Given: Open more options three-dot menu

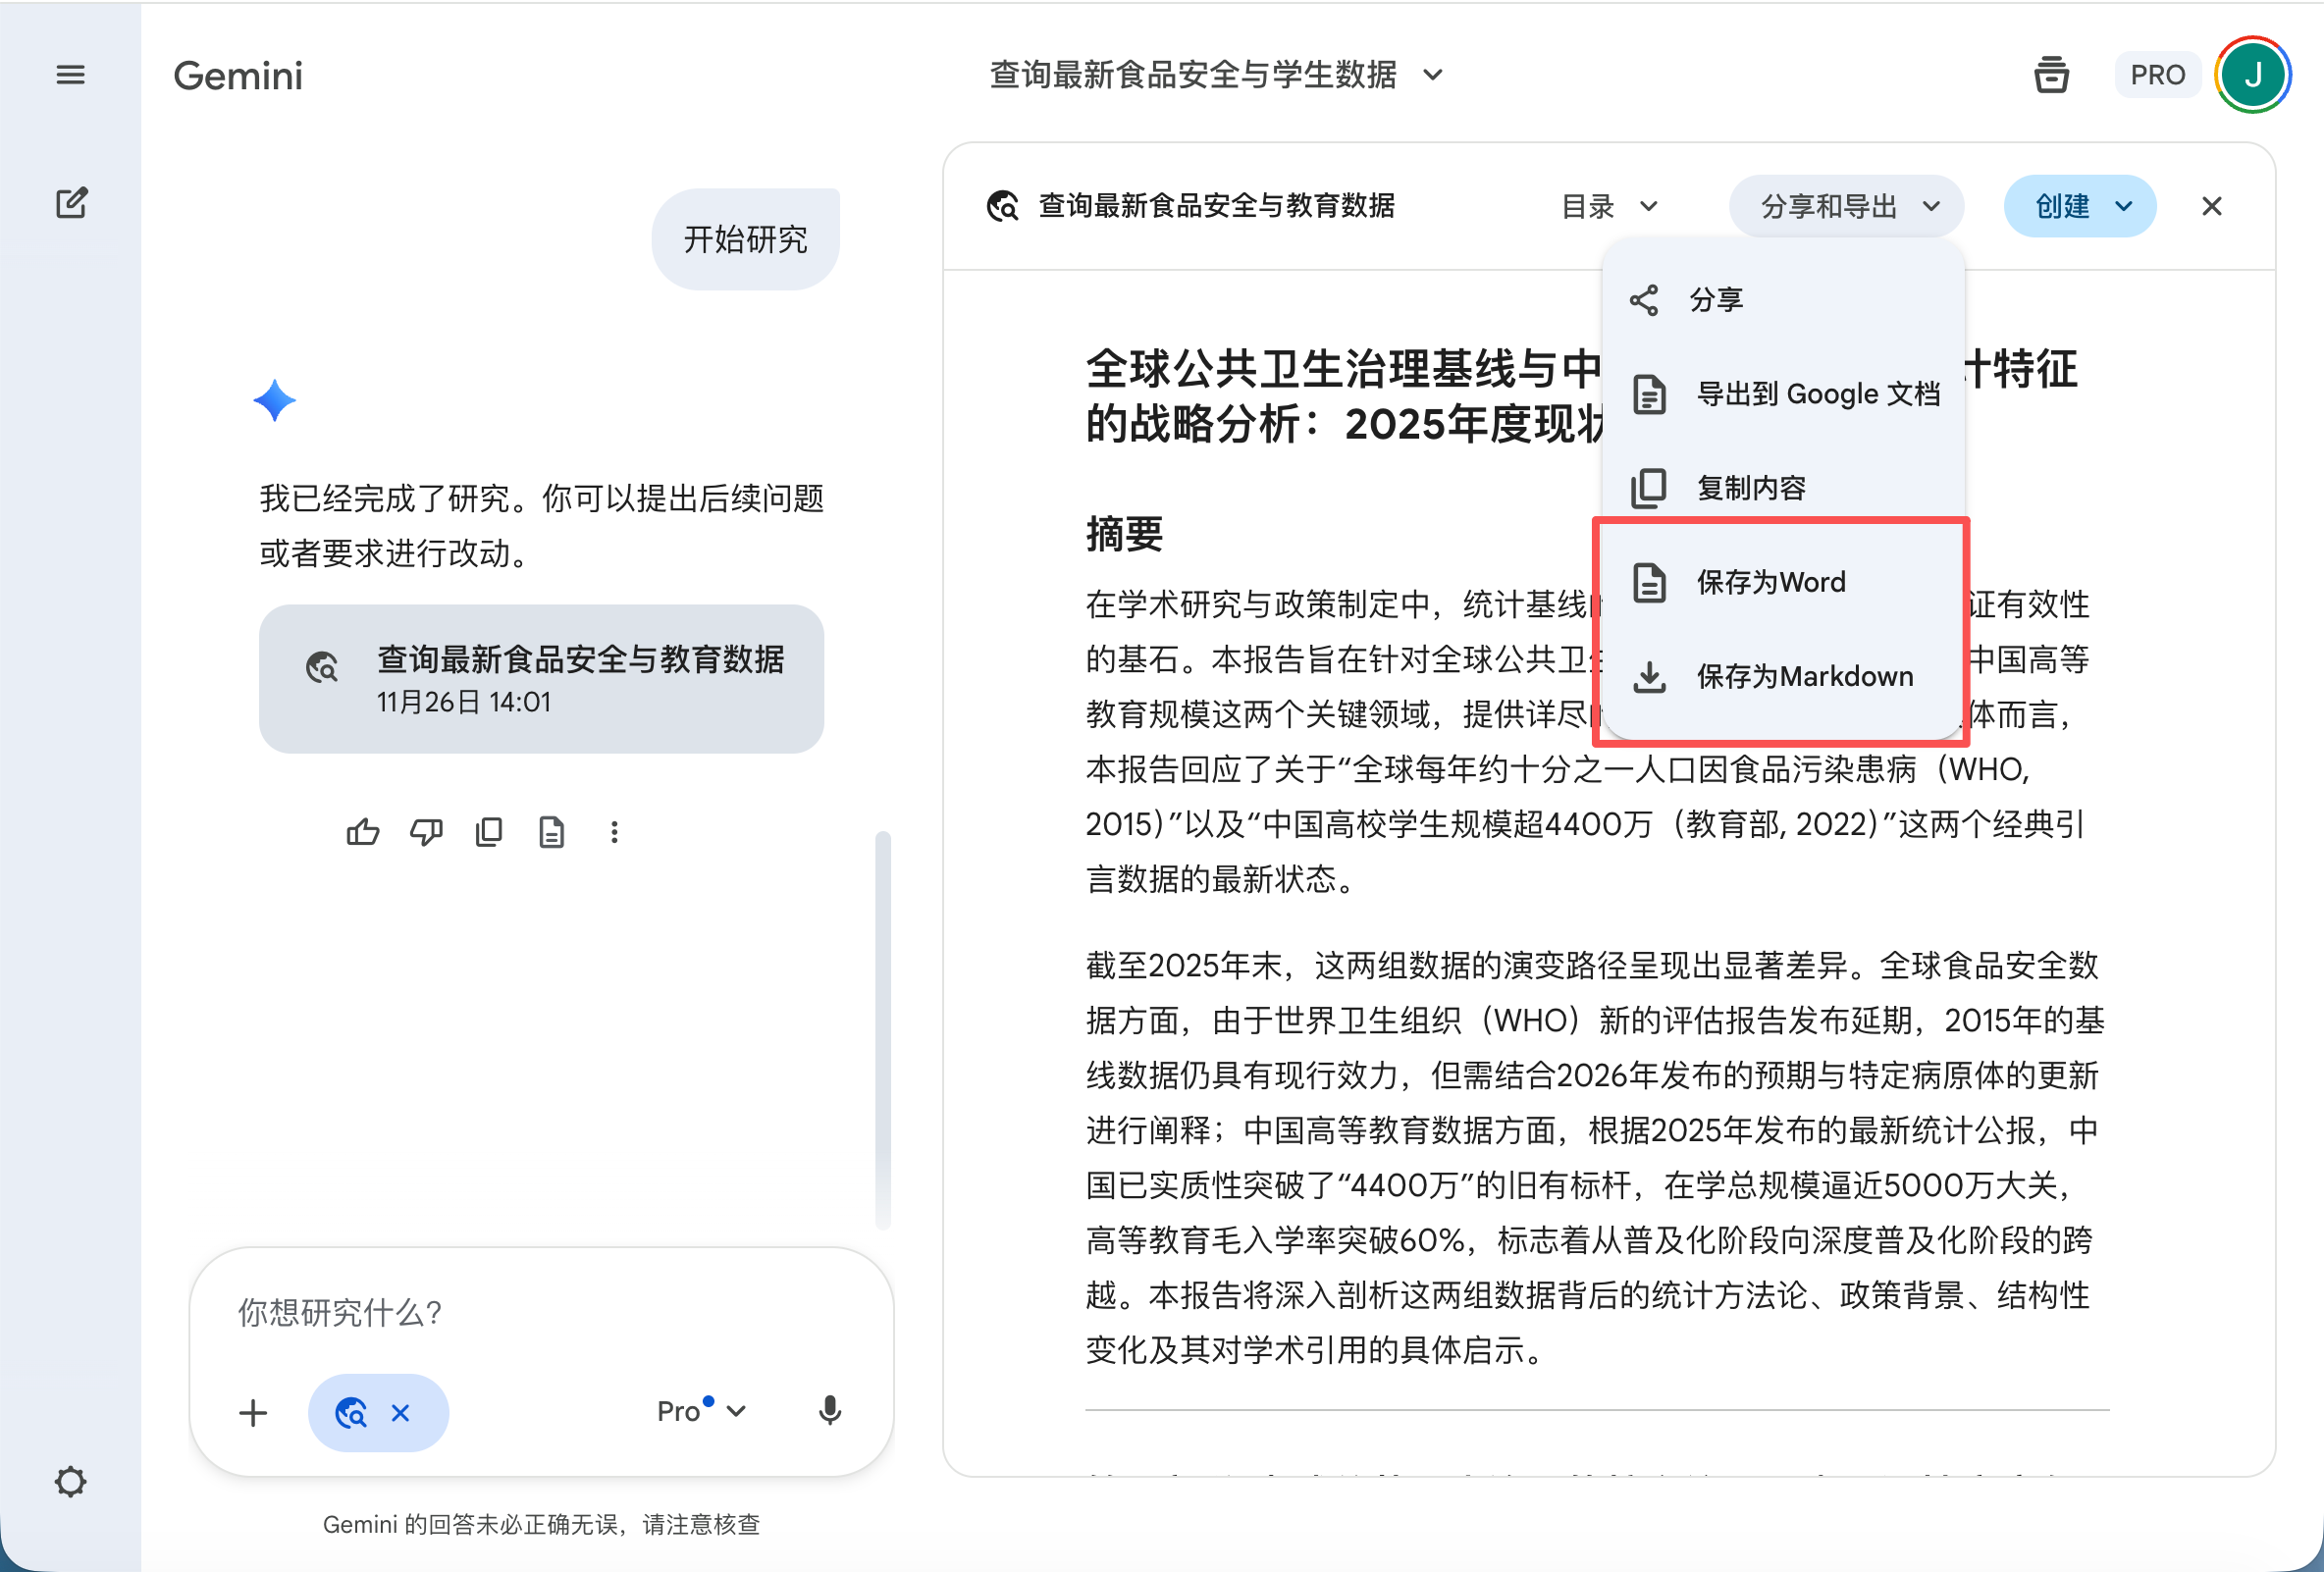Looking at the screenshot, I should click(614, 832).
